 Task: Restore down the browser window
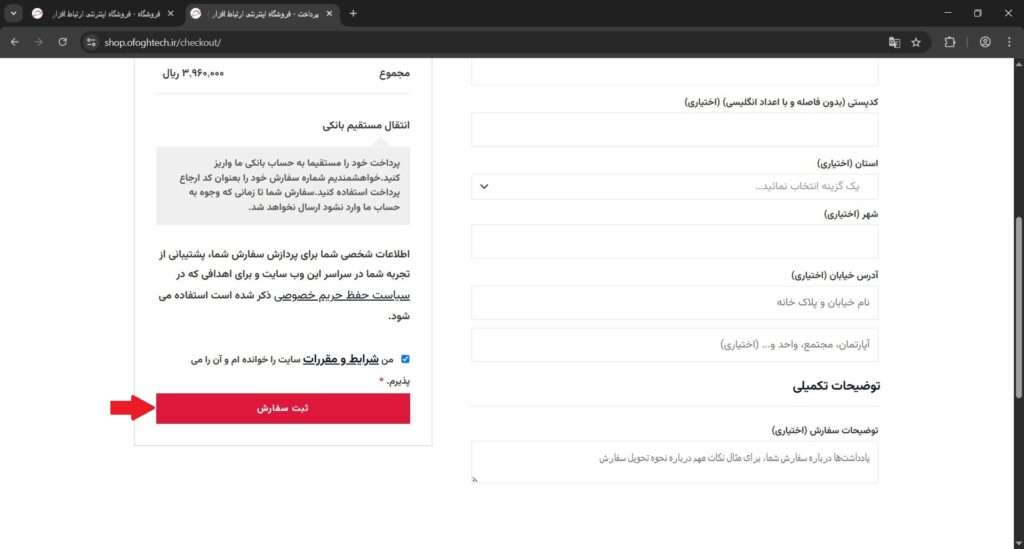tap(978, 13)
